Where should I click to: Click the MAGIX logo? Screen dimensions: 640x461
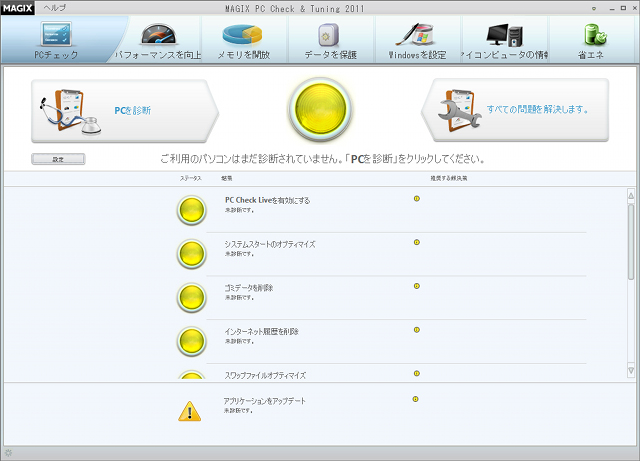pyautogui.click(x=18, y=8)
